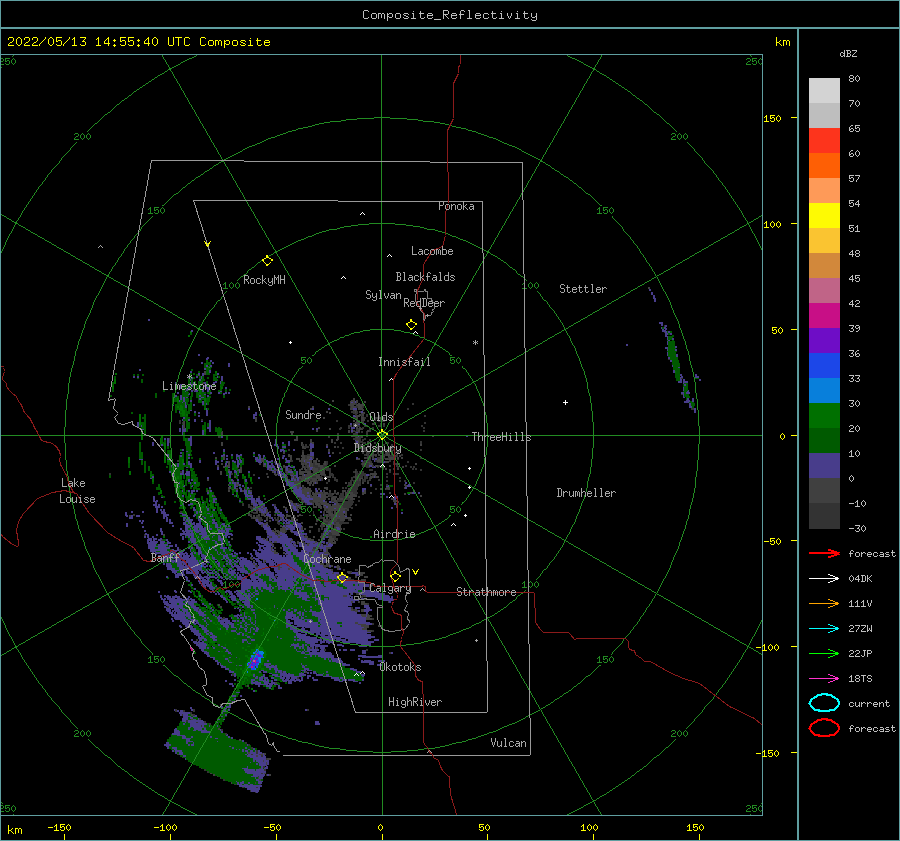Image resolution: width=900 pixels, height=841 pixels.
Task: Select the lightest gray 80 dBZ band
Action: (824, 91)
